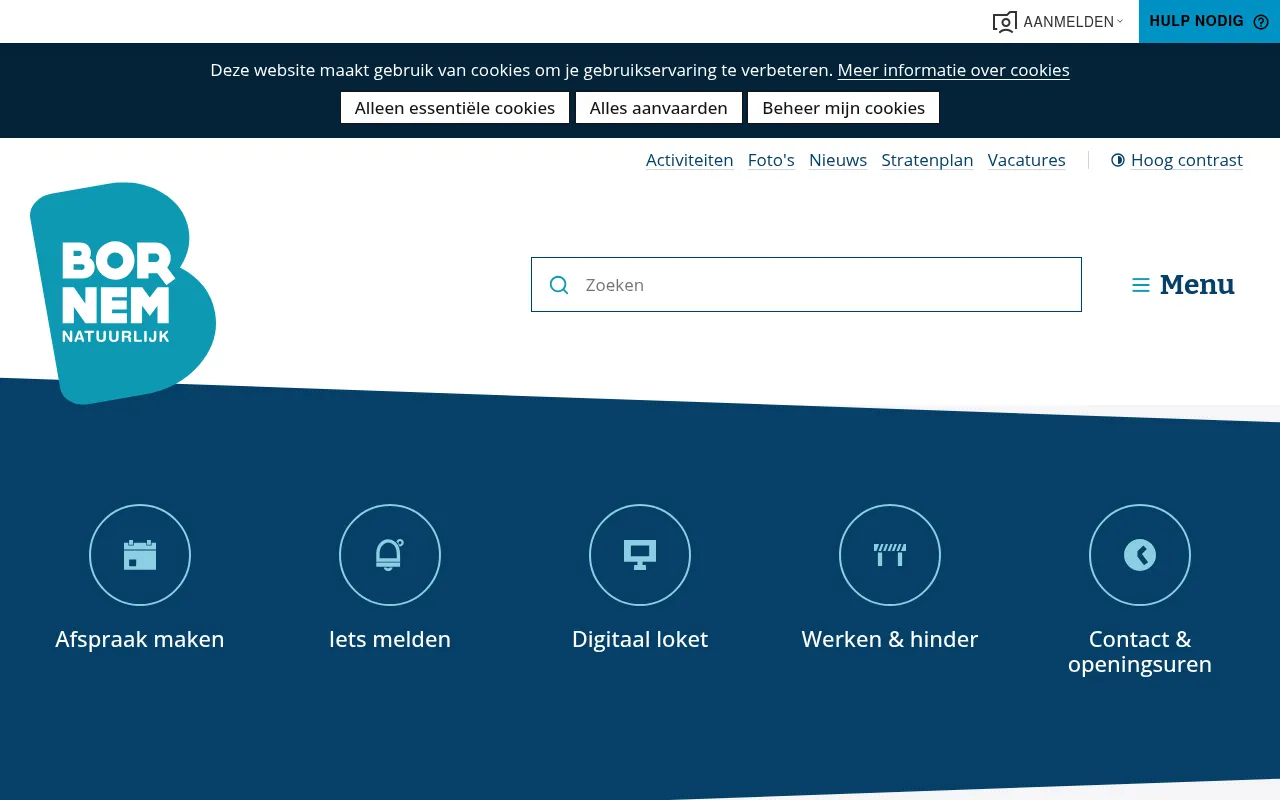Click the user icon beside Aanmelden

point(1005,22)
